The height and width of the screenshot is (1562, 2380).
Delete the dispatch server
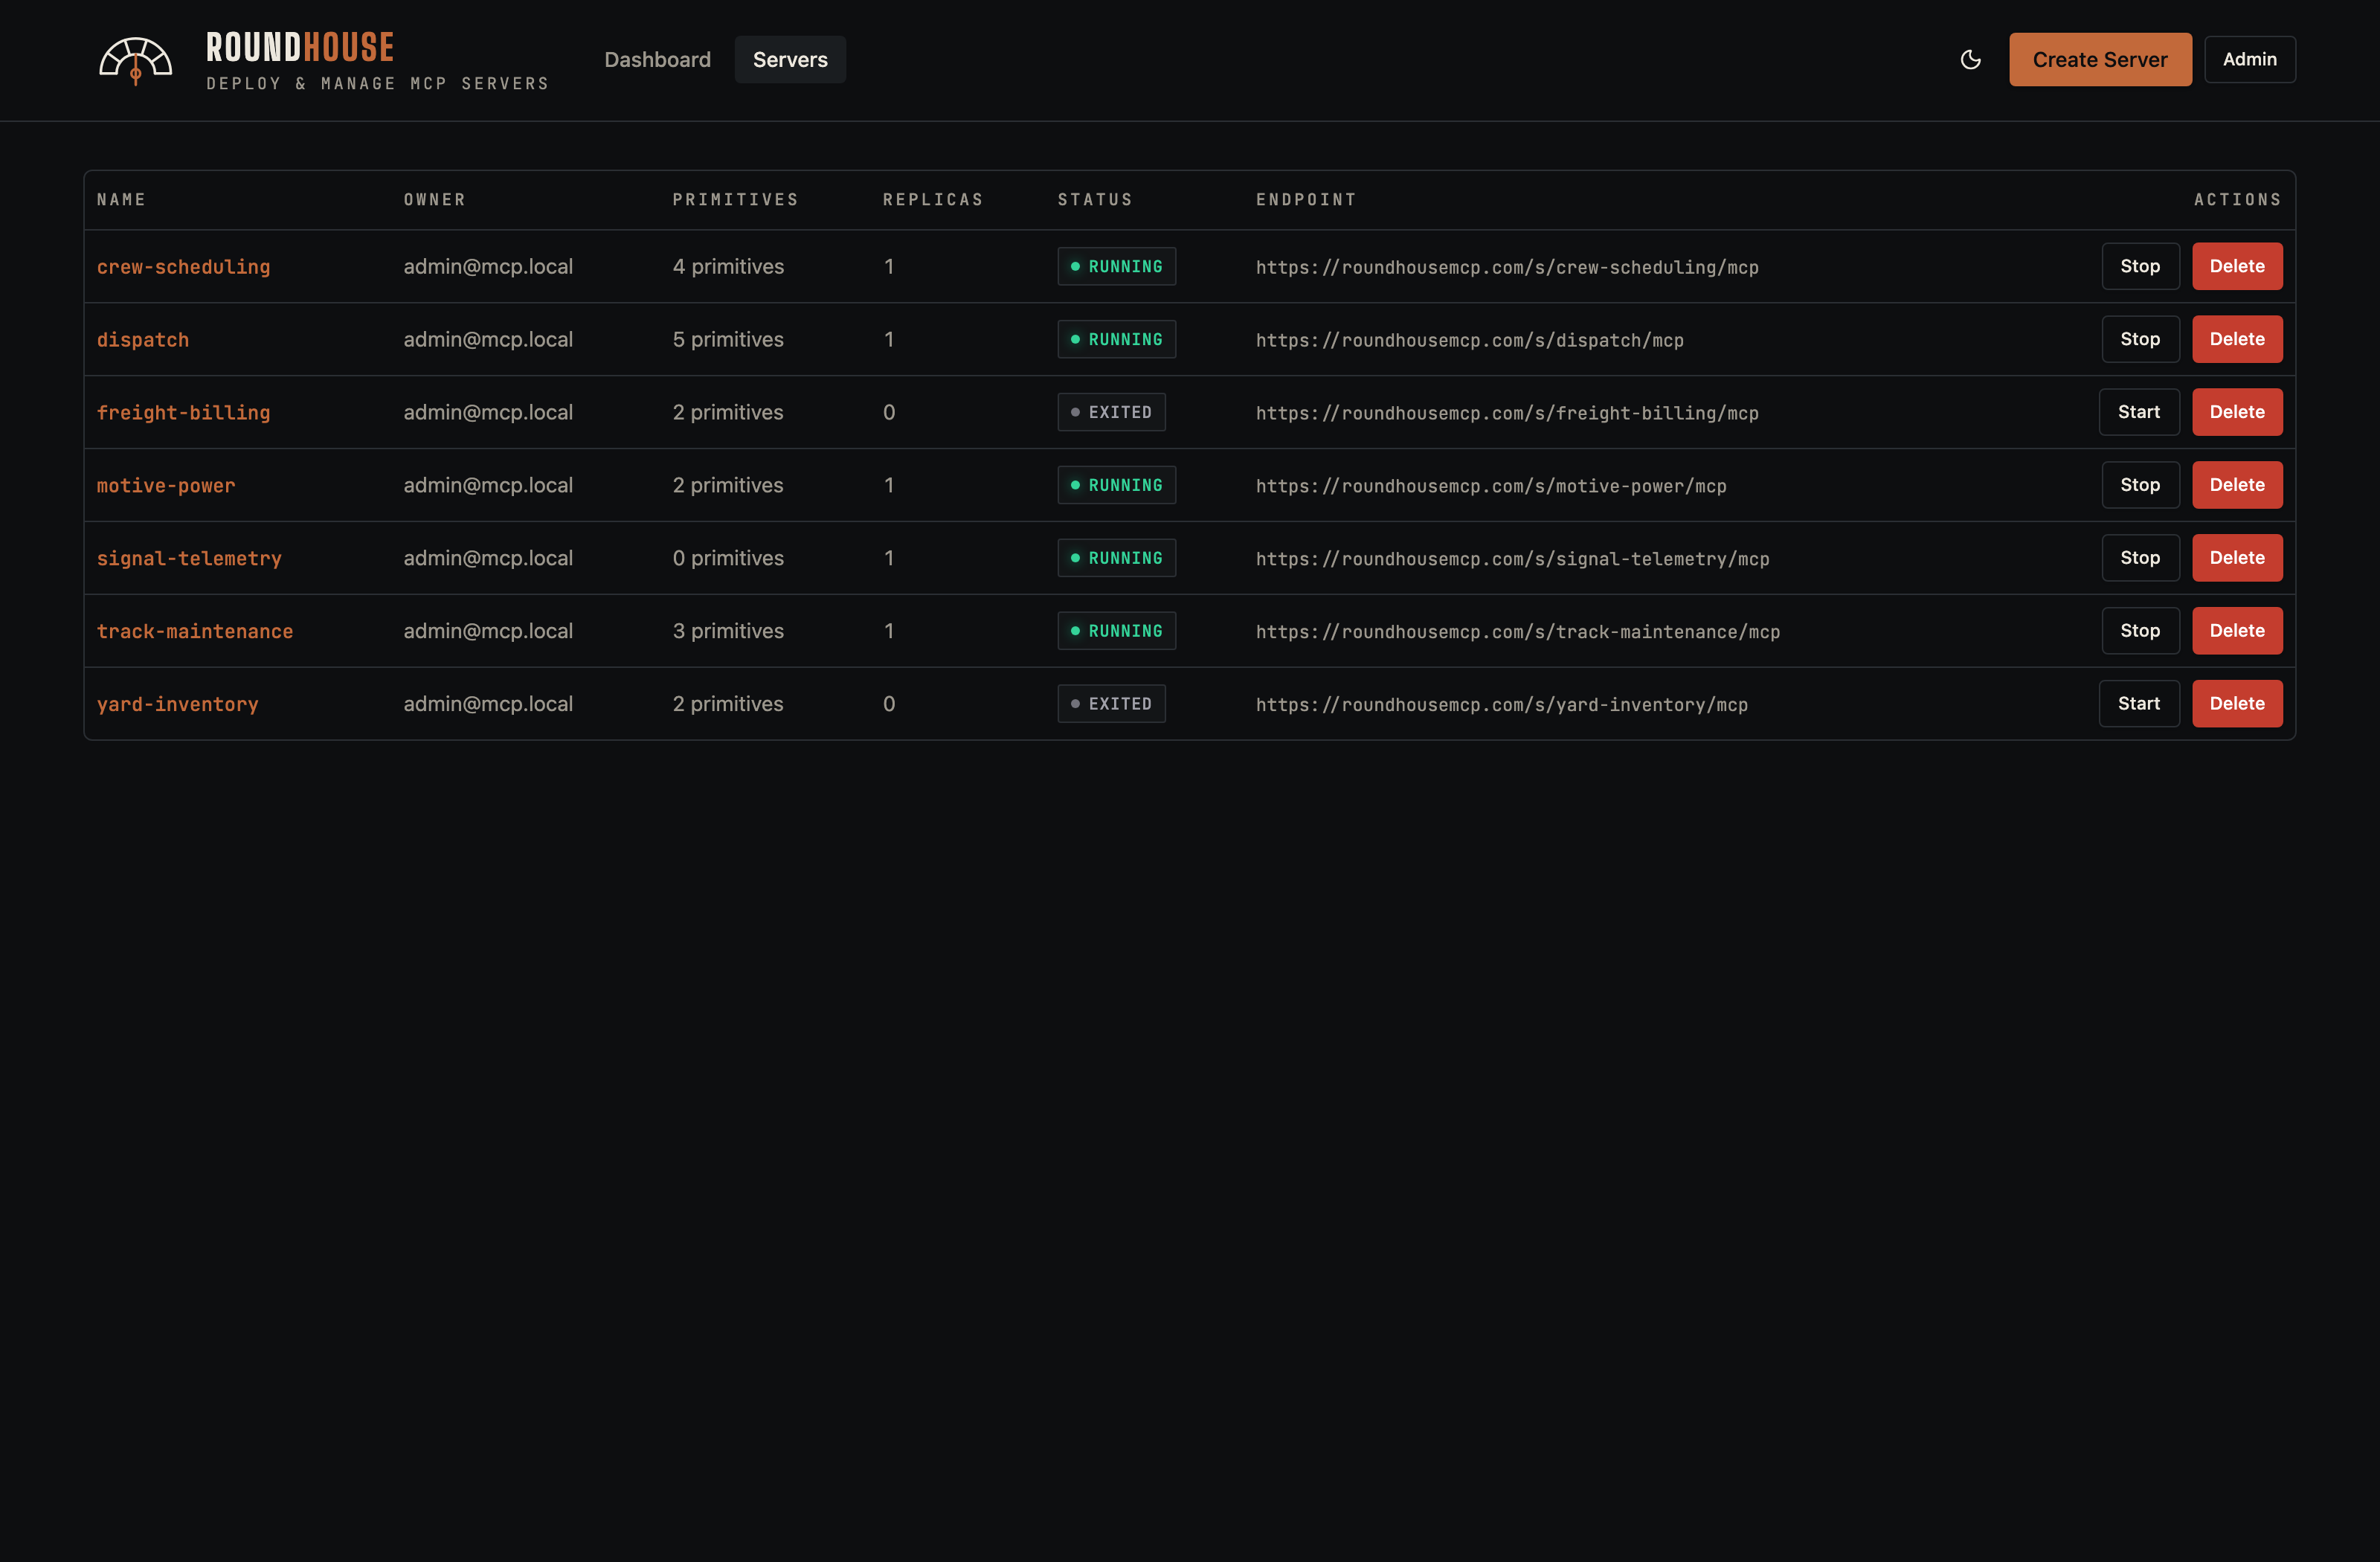tap(2237, 339)
